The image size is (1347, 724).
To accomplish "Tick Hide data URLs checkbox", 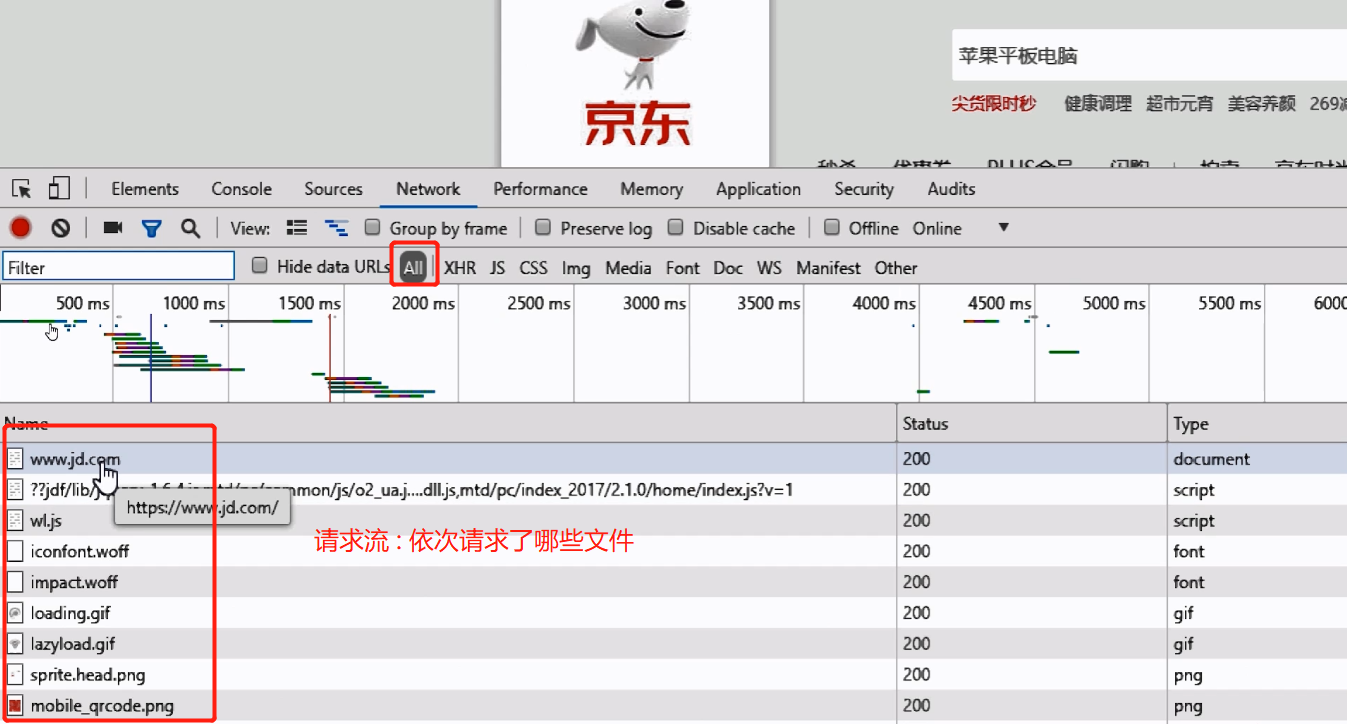I will tap(260, 266).
